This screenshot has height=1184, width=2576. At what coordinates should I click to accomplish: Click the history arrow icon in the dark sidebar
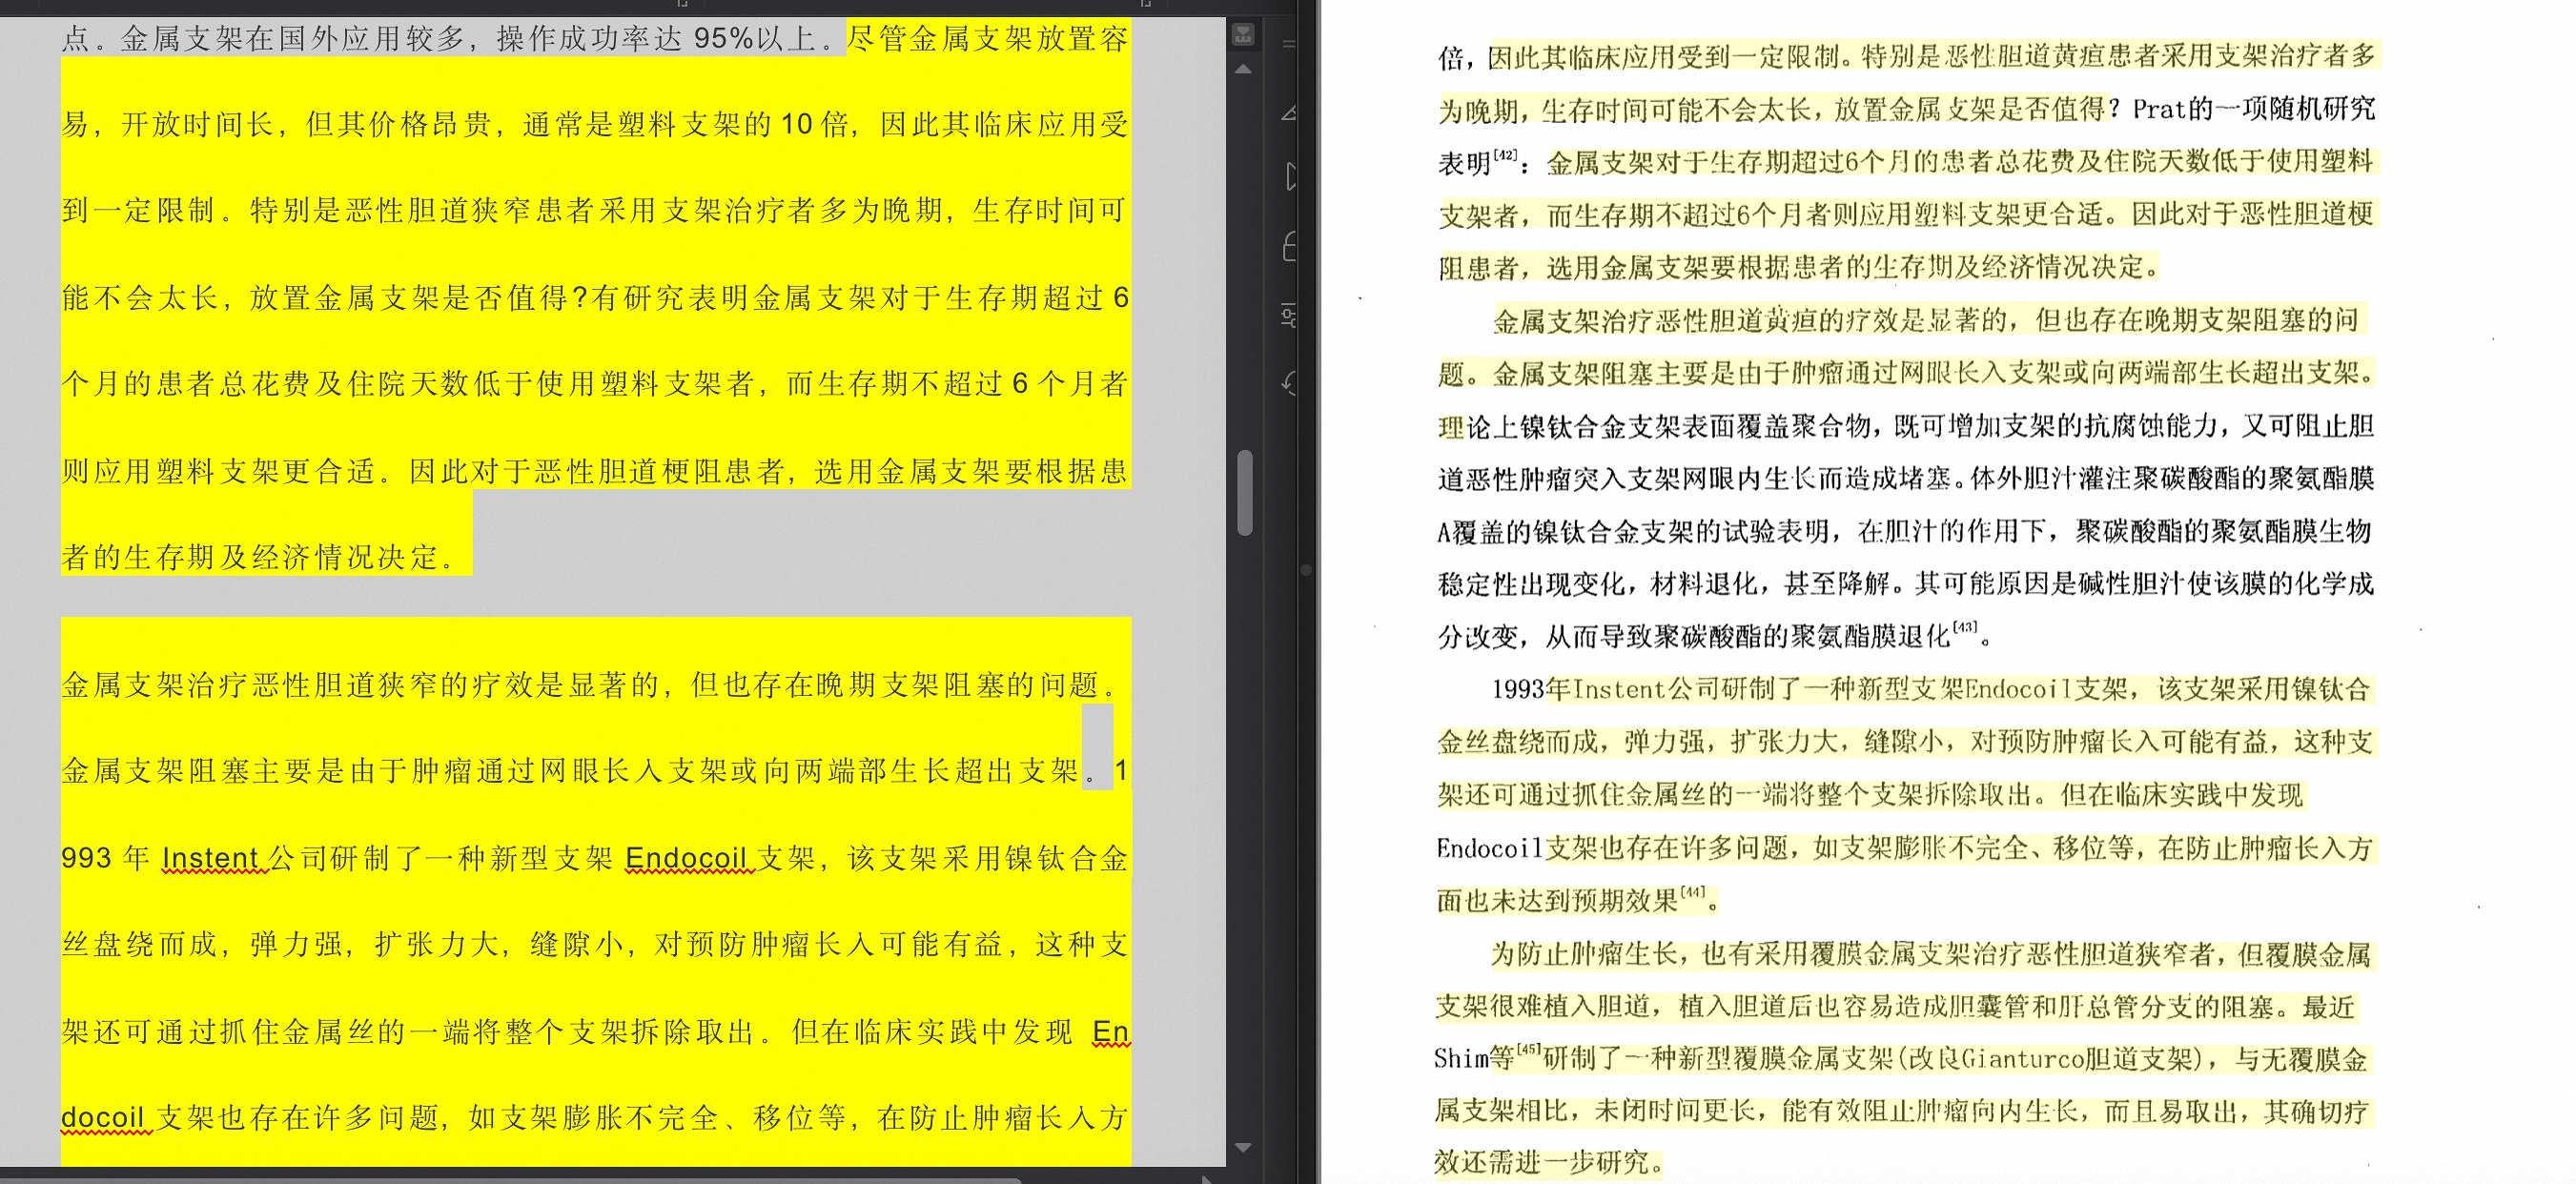[x=1289, y=383]
